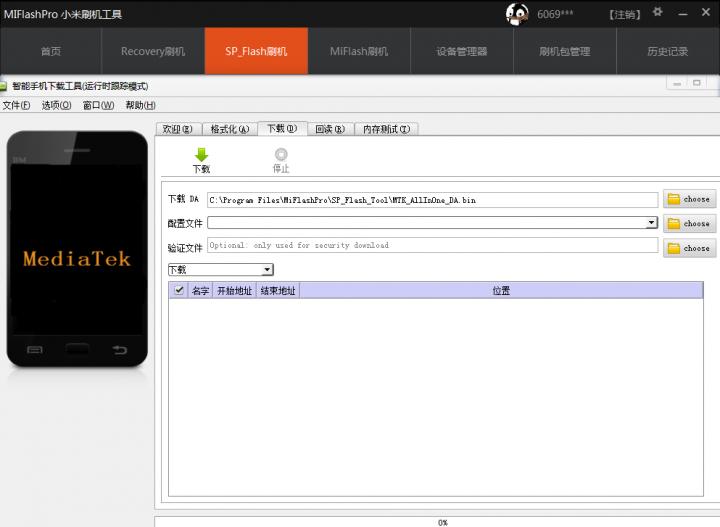Click the MediaTek phone preview image
Image resolution: width=720 pixels, height=527 pixels.
click(x=77, y=248)
